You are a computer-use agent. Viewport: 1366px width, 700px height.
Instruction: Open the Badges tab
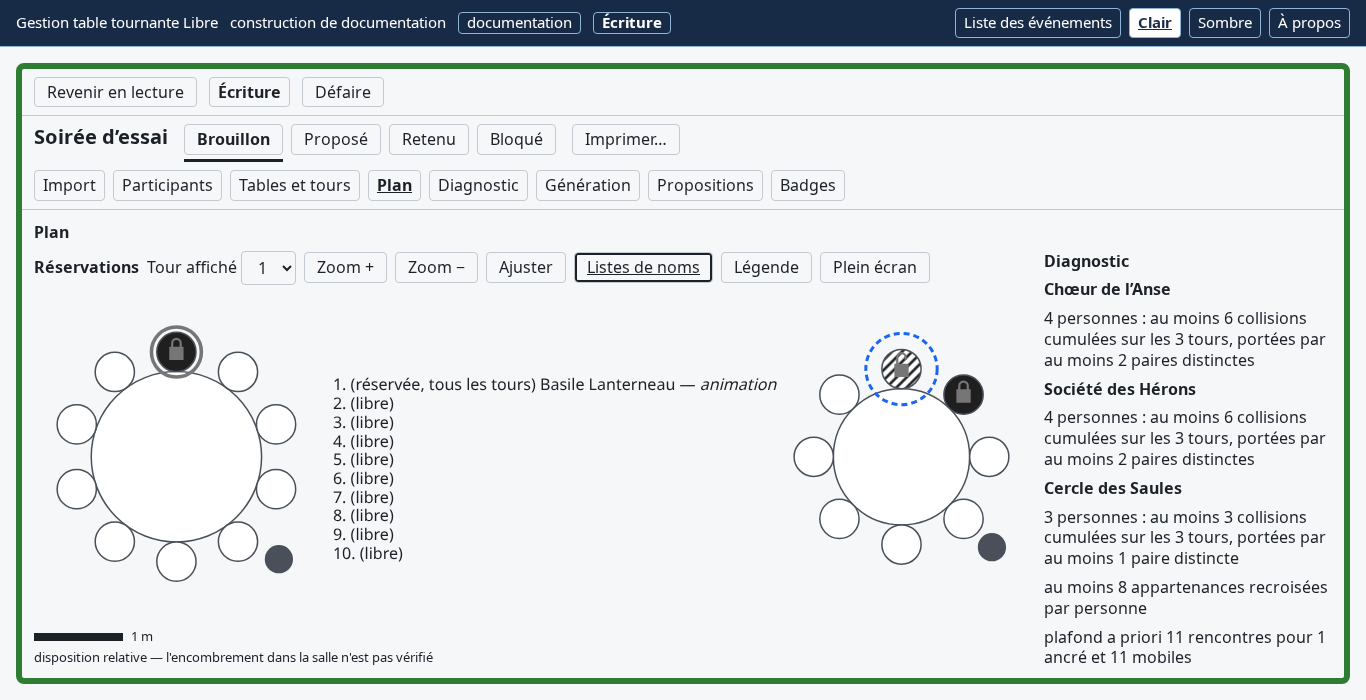[x=808, y=186]
